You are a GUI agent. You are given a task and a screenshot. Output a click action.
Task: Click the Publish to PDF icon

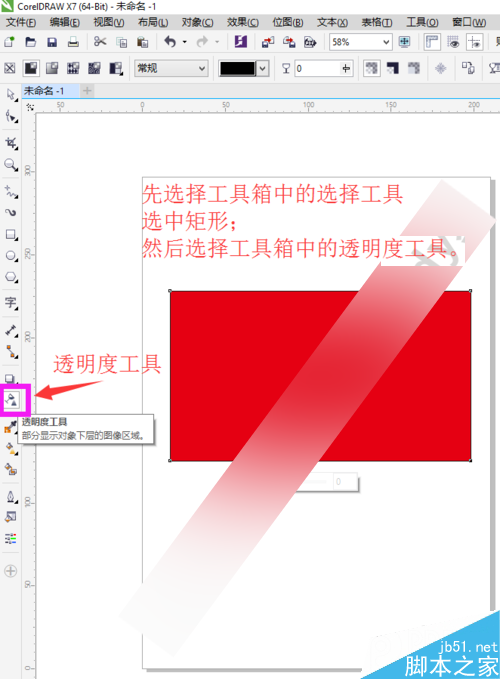coord(310,42)
